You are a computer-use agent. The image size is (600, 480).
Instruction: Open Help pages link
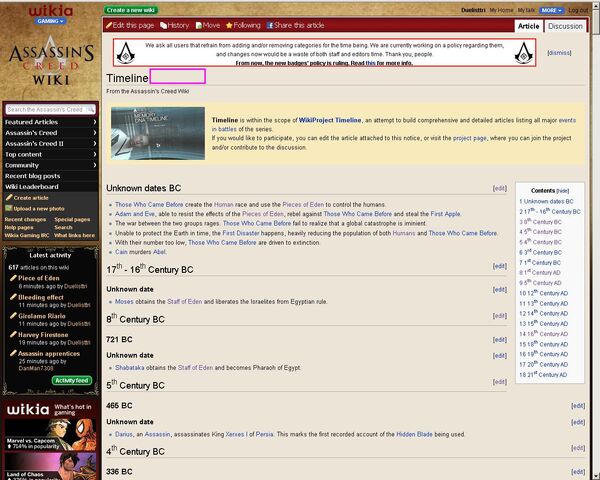point(19,227)
